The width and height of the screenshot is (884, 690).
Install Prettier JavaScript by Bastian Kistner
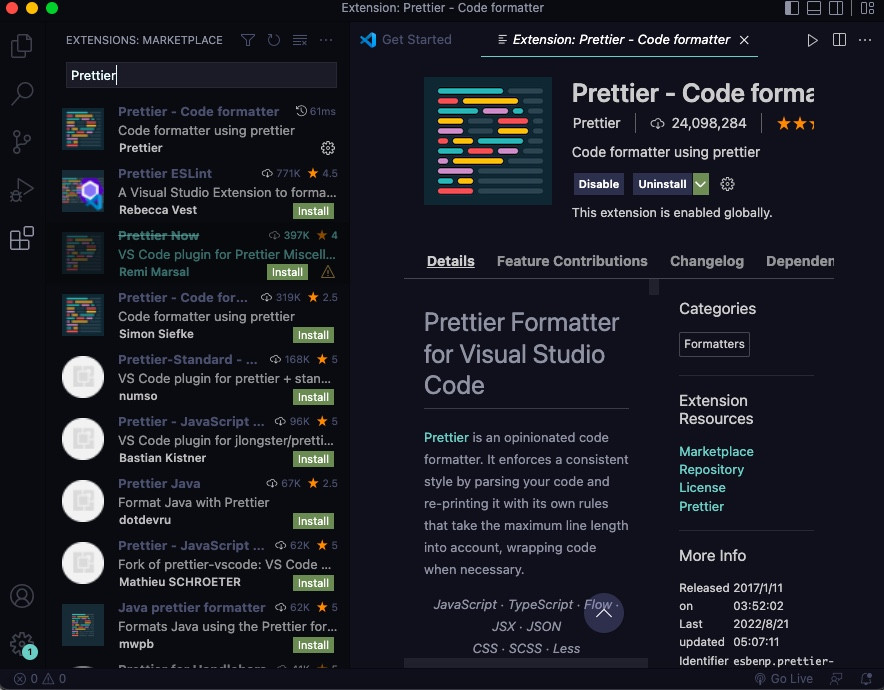tap(313, 459)
